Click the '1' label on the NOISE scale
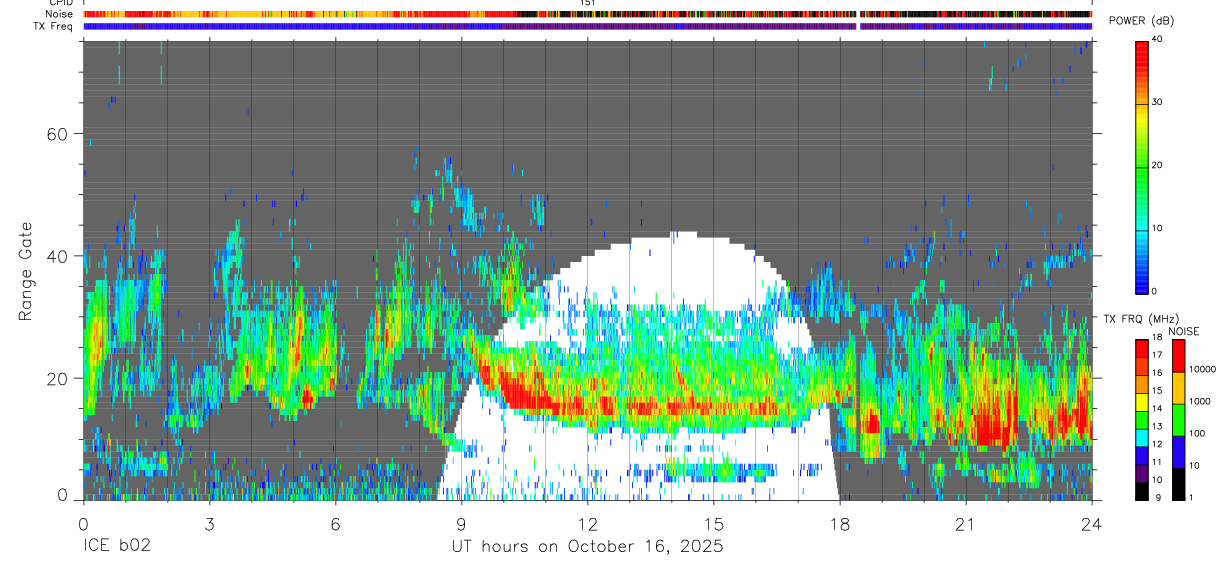 point(1191,497)
